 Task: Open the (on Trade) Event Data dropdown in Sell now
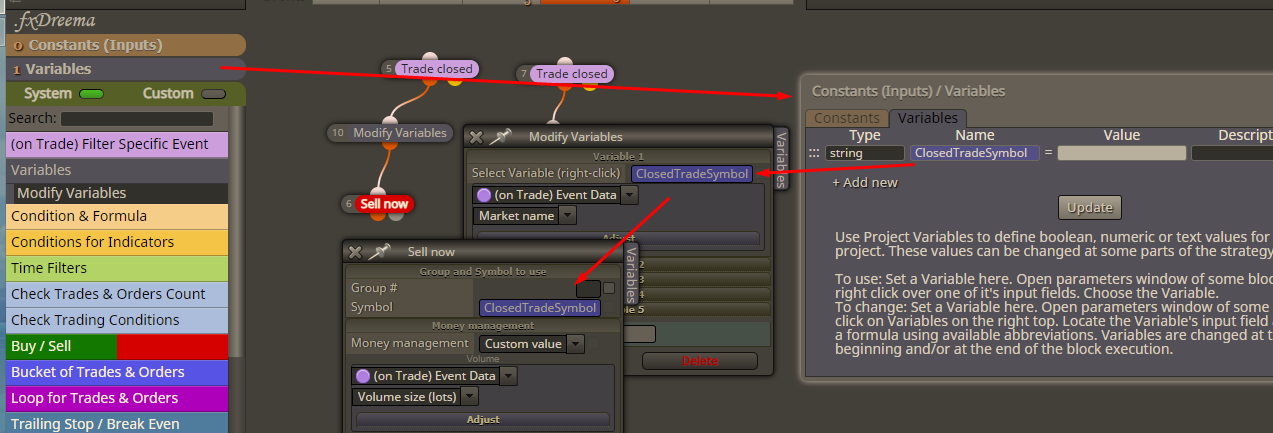tap(508, 376)
